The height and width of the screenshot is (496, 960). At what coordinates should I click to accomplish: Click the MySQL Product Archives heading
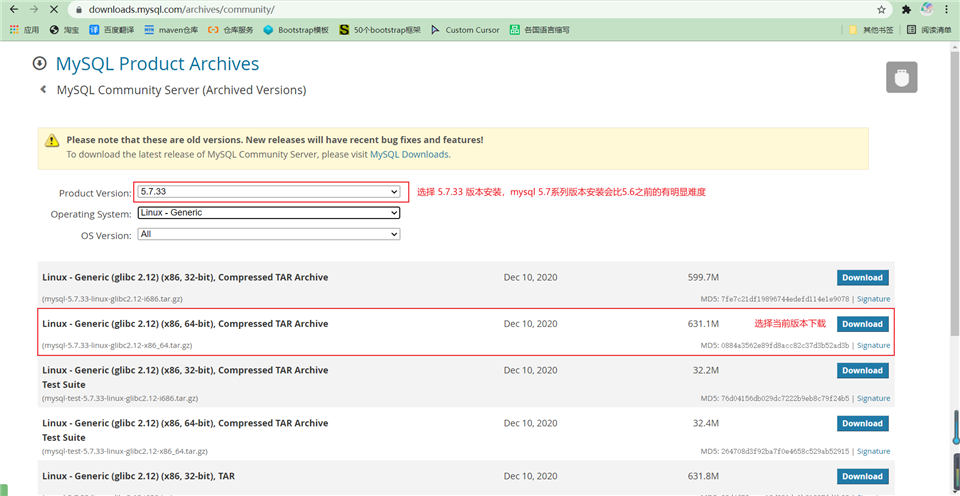(x=157, y=64)
